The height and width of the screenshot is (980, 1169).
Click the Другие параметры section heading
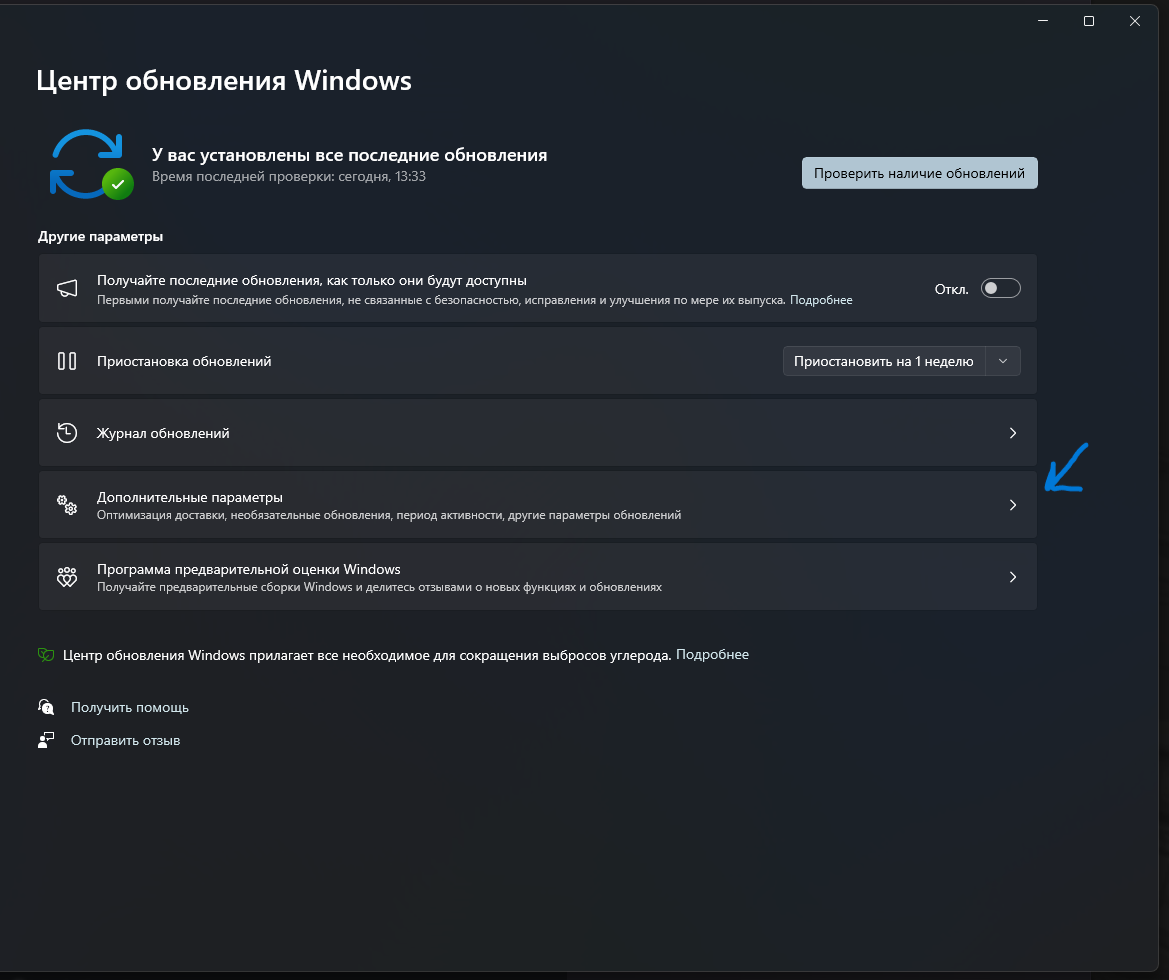pyautogui.click(x=100, y=236)
